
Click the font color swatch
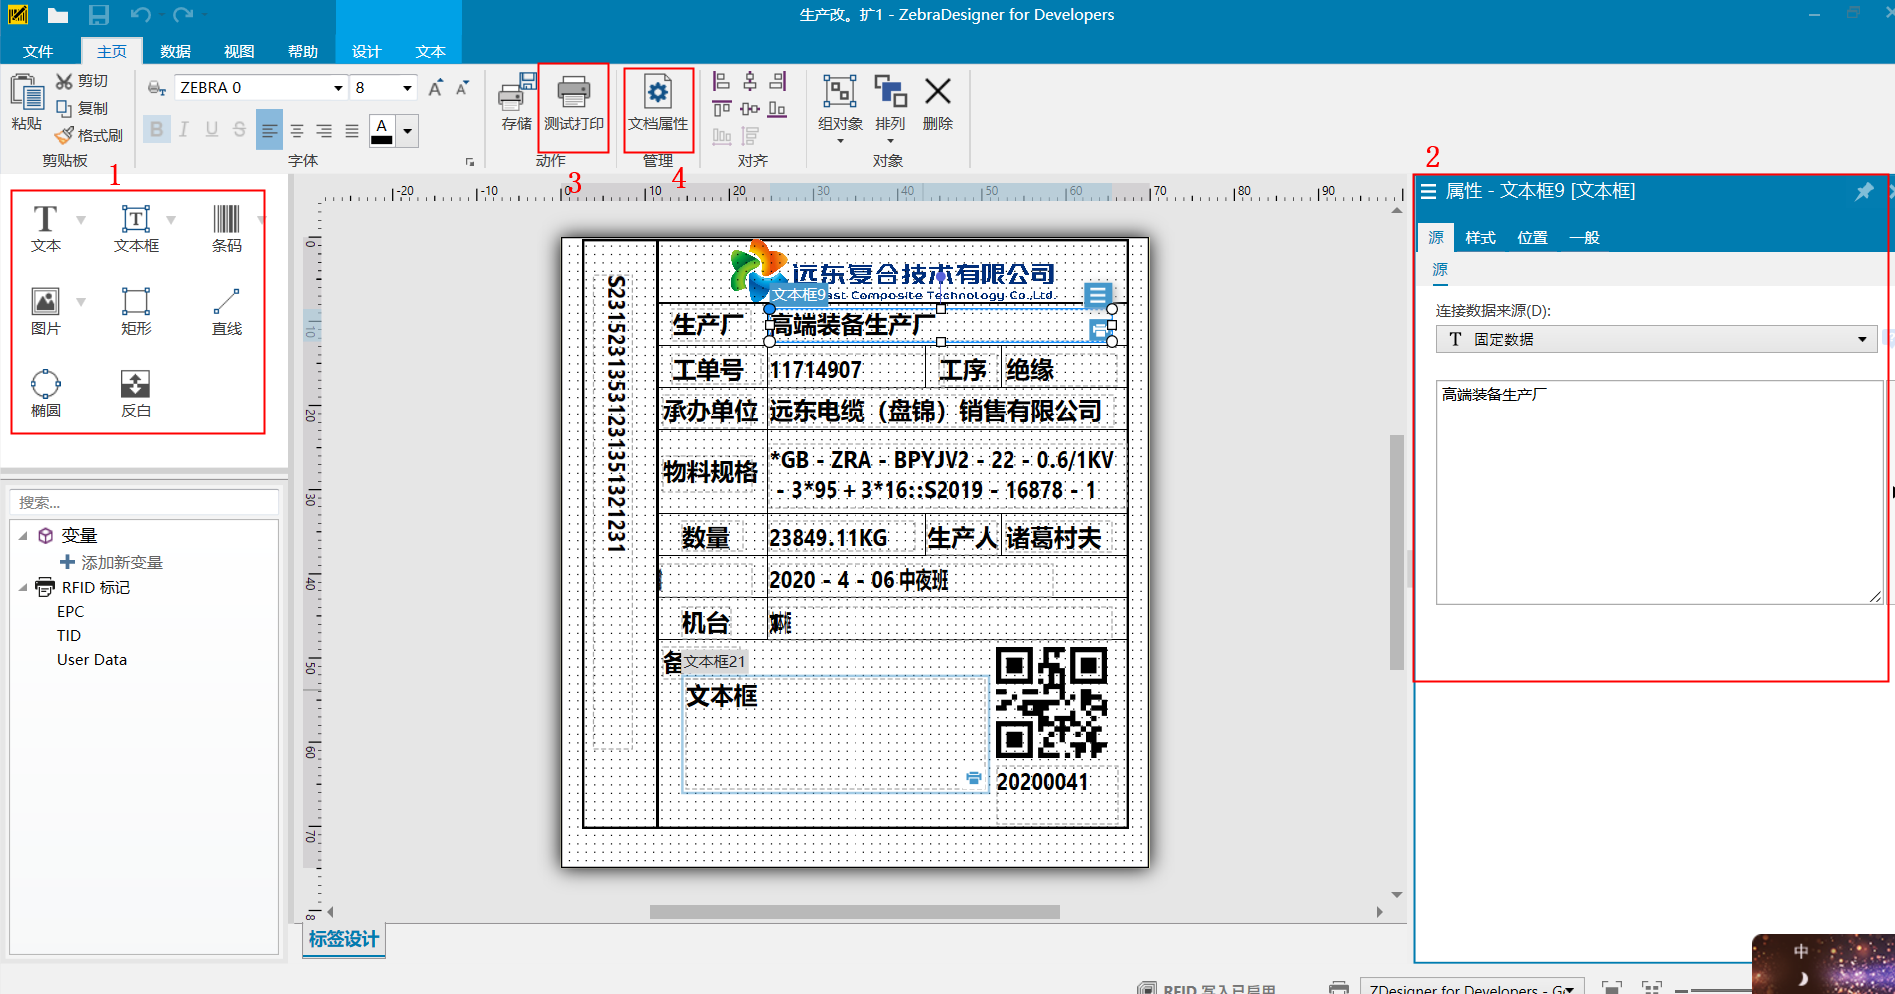coord(381,131)
